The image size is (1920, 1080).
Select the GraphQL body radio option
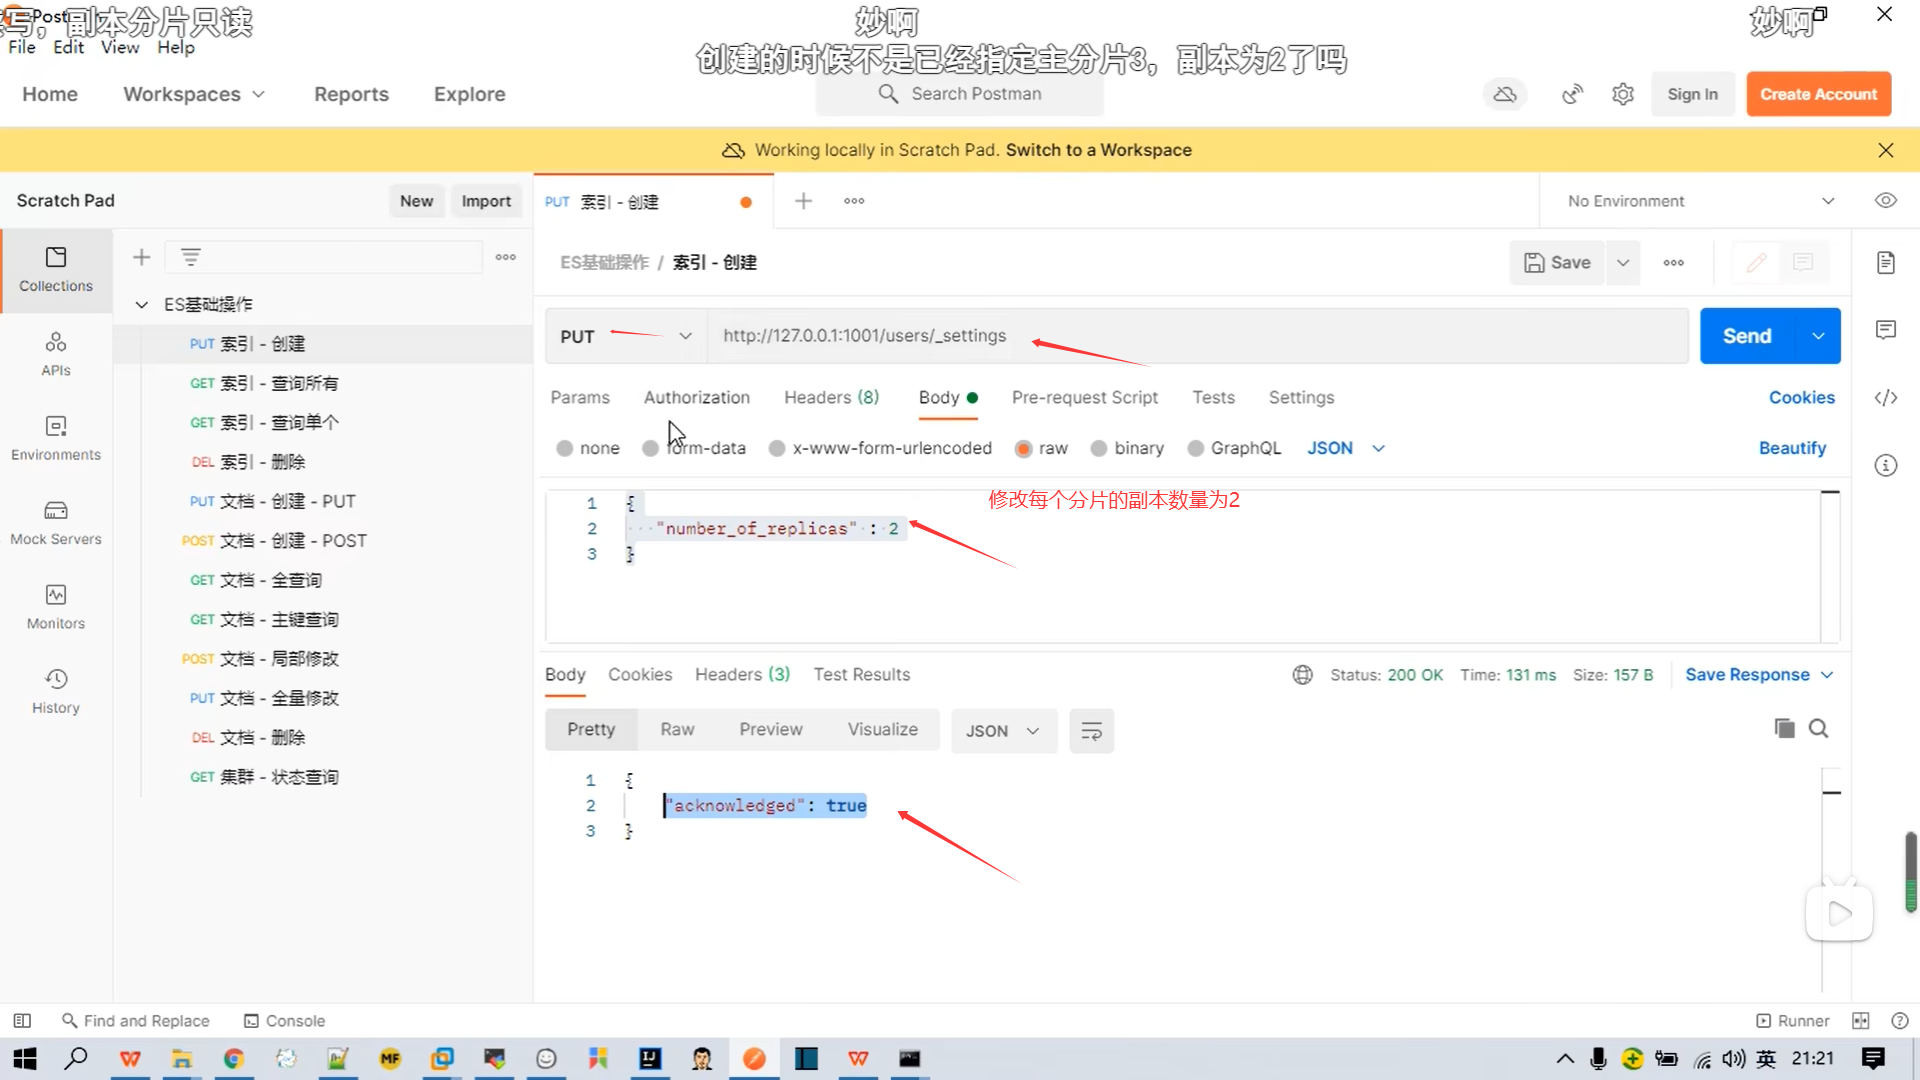[1196, 449]
